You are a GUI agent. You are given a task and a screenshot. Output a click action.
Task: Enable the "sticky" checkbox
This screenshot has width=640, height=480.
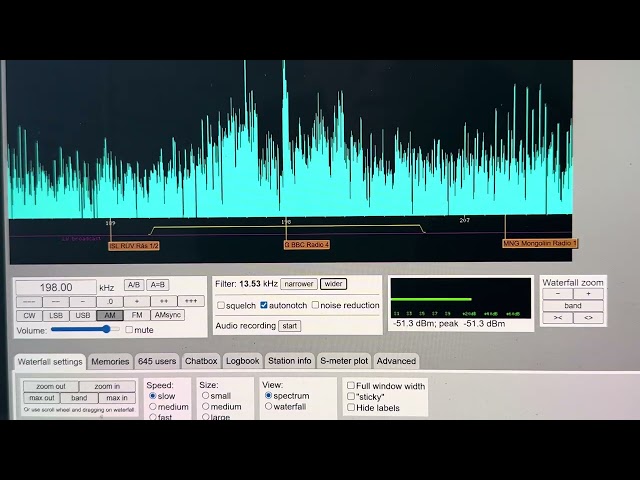pyautogui.click(x=351, y=396)
